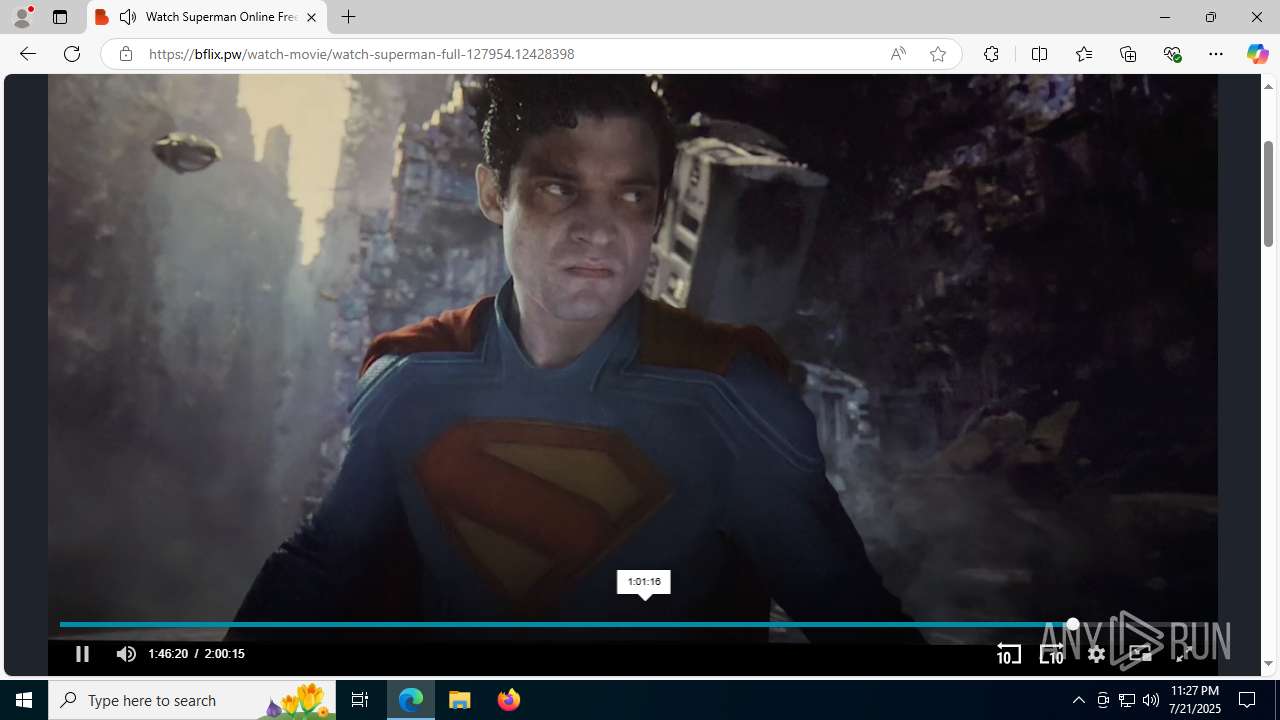Minimize the browser window

click(1164, 17)
